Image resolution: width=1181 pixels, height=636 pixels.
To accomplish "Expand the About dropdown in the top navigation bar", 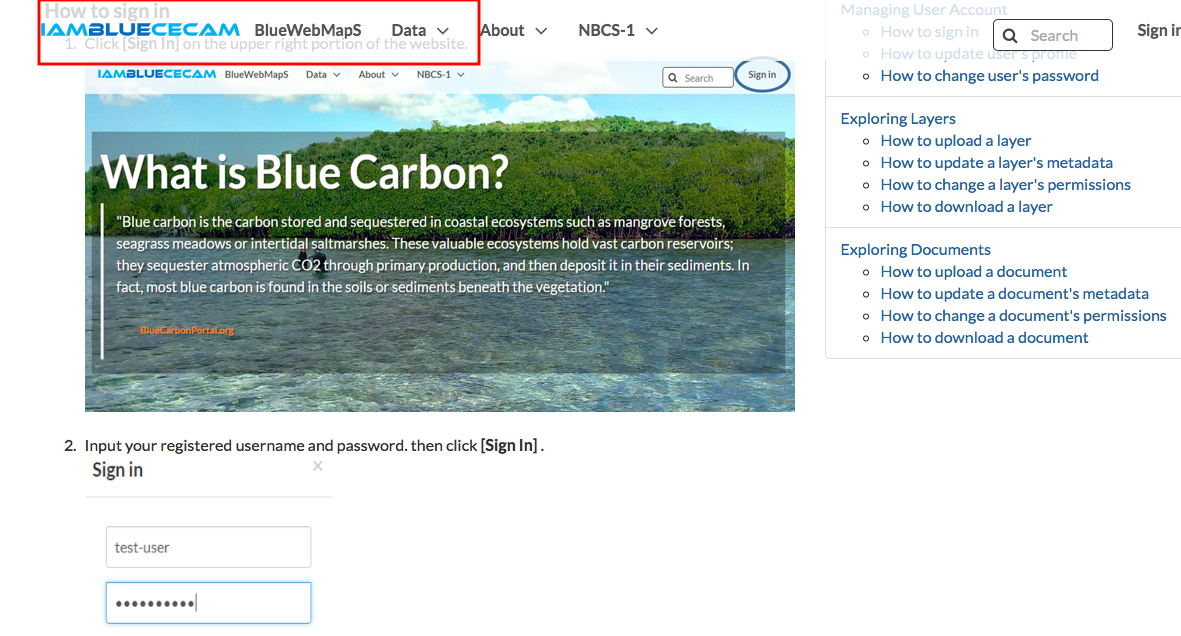I will point(513,30).
